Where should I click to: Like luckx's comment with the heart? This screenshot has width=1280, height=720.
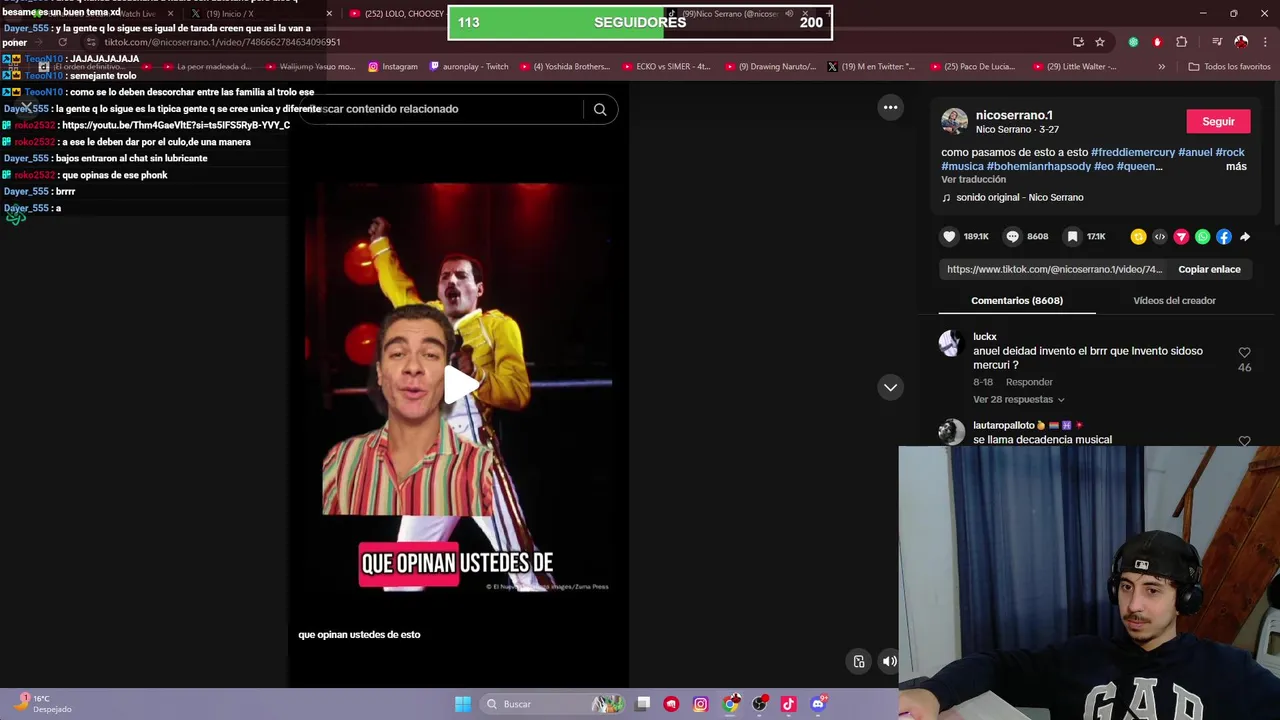[1244, 353]
